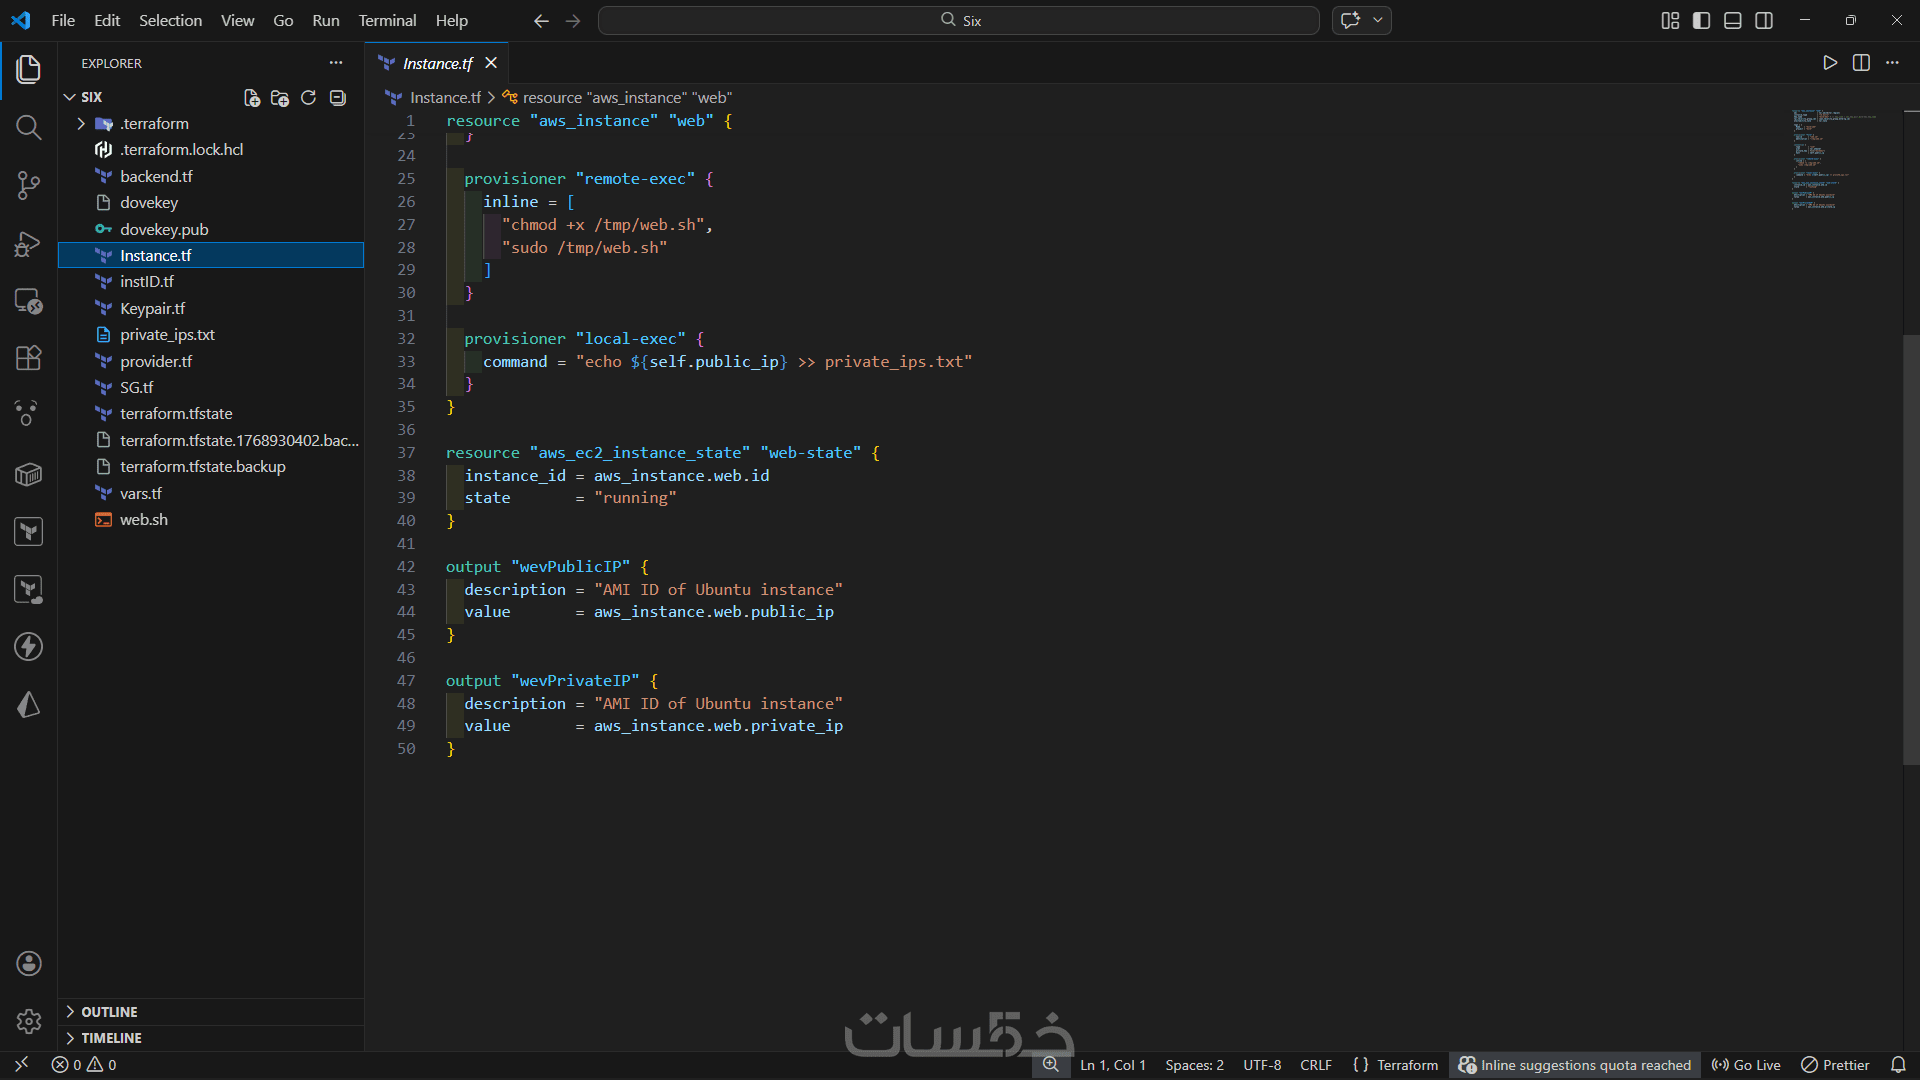Open the Search view in activity bar

point(28,127)
